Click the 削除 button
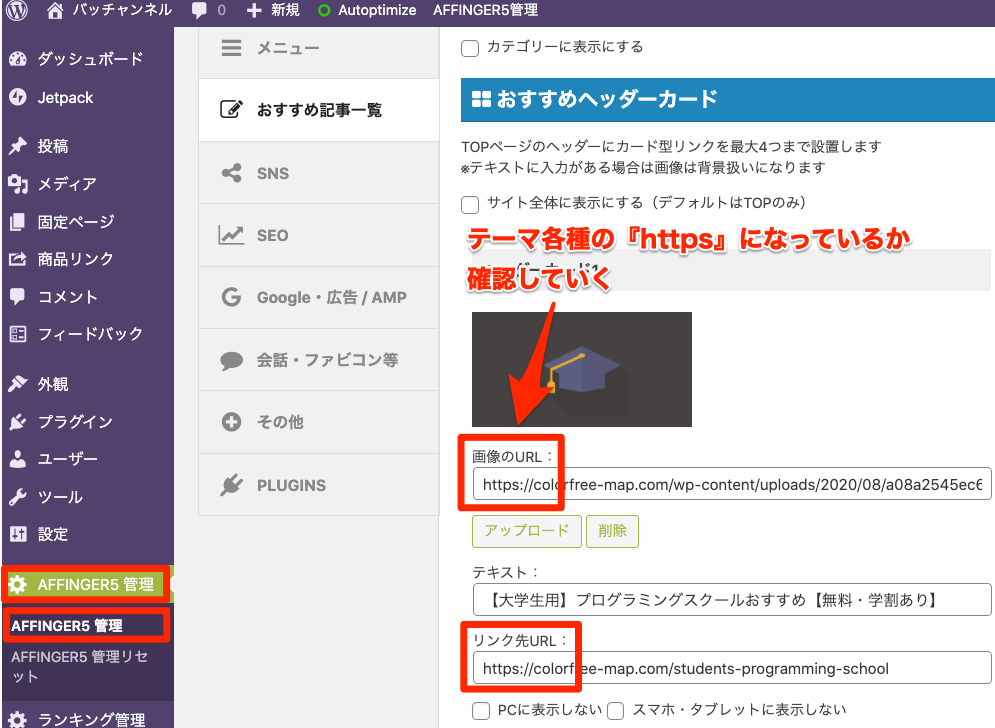This screenshot has height=728, width=995. point(612,531)
